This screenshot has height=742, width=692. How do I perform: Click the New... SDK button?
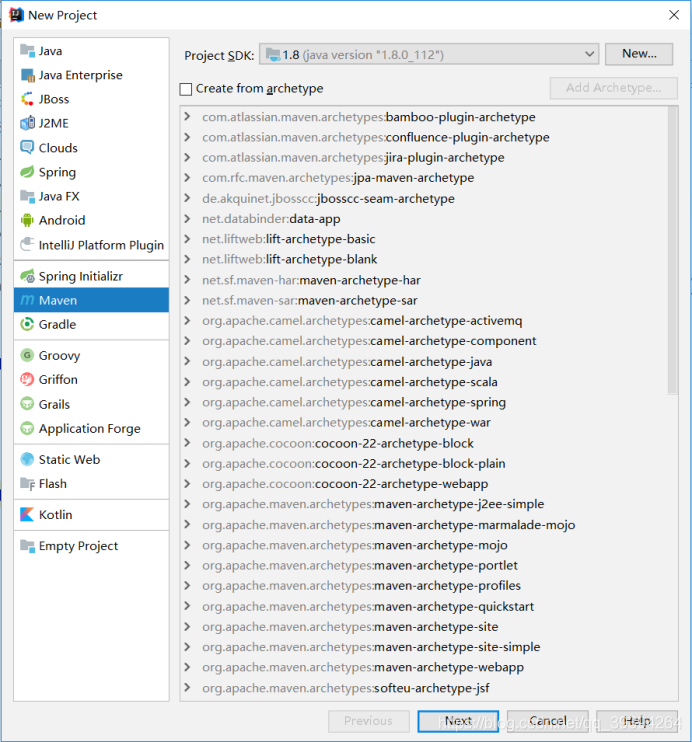(639, 54)
